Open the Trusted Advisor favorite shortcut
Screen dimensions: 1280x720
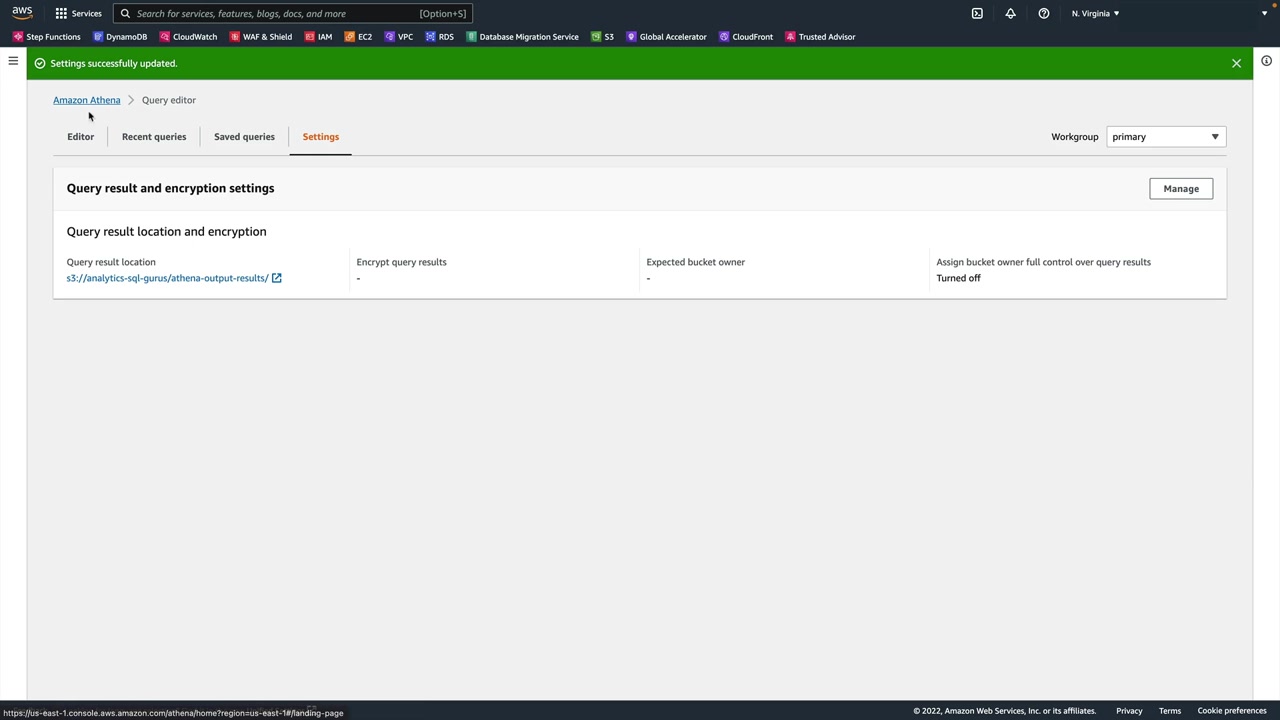coord(820,37)
